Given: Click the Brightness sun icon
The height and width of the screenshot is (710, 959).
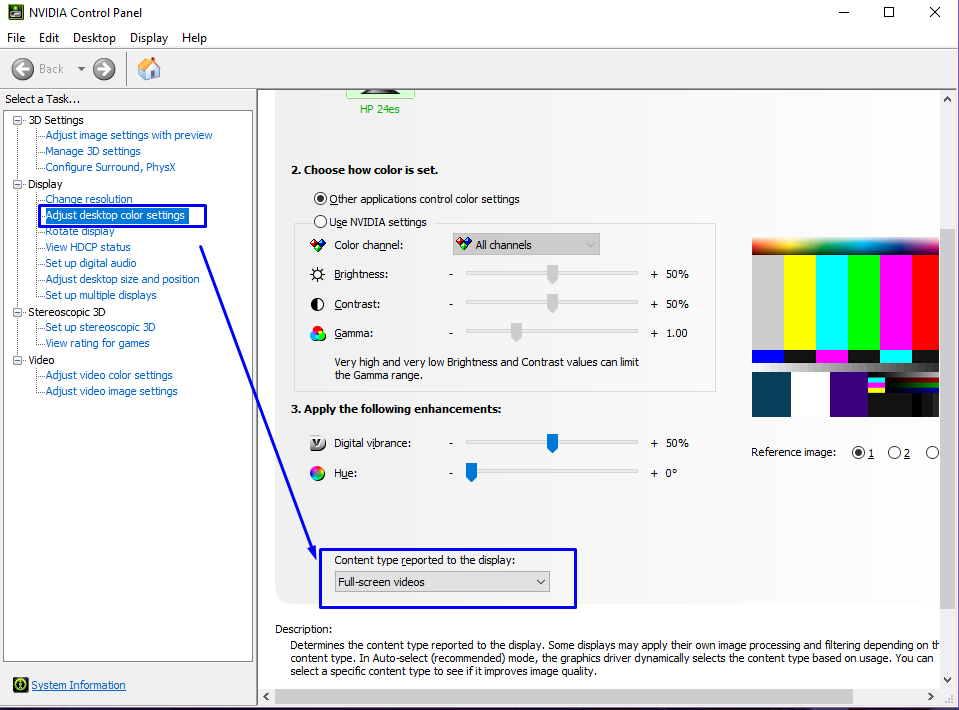Looking at the screenshot, I should pyautogui.click(x=317, y=274).
